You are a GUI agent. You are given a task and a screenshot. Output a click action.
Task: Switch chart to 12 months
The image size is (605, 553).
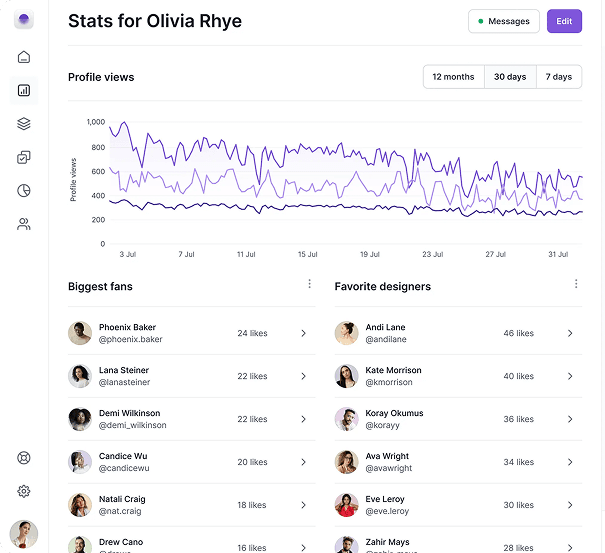453,77
